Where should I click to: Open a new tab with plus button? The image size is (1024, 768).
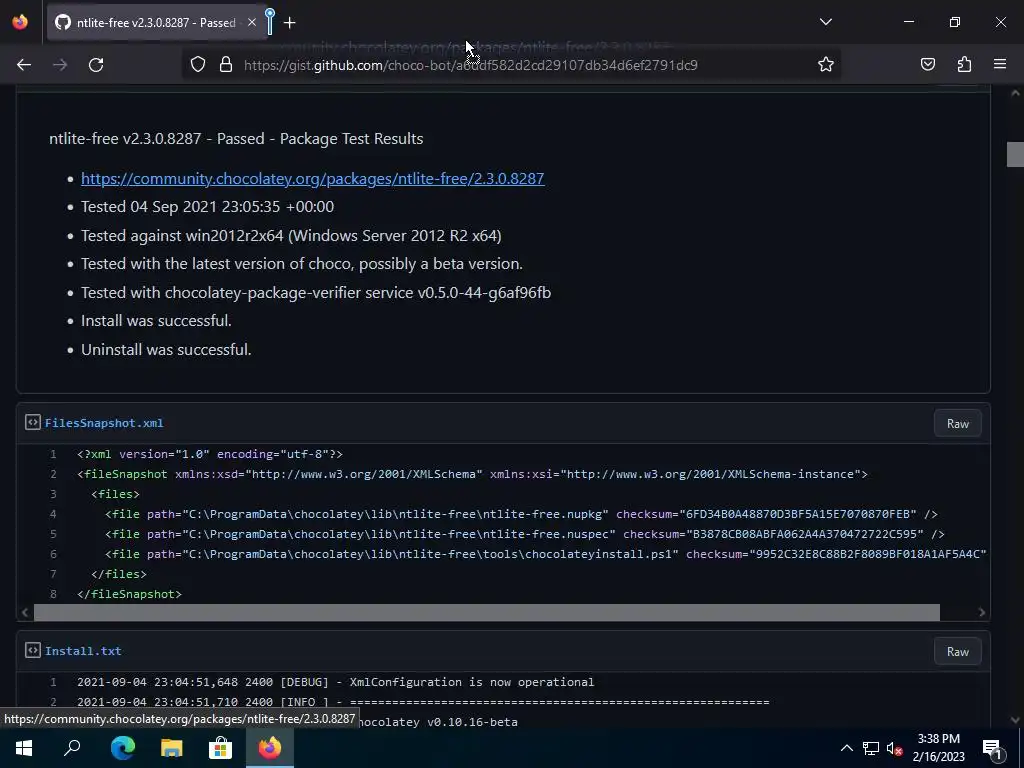click(289, 23)
